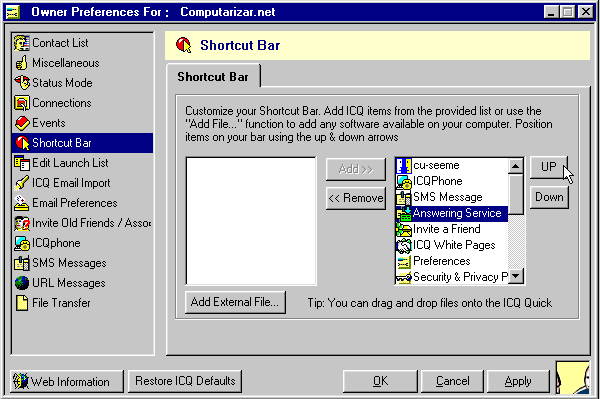Select the Events category
The width and height of the screenshot is (600, 399).
(x=82, y=123)
